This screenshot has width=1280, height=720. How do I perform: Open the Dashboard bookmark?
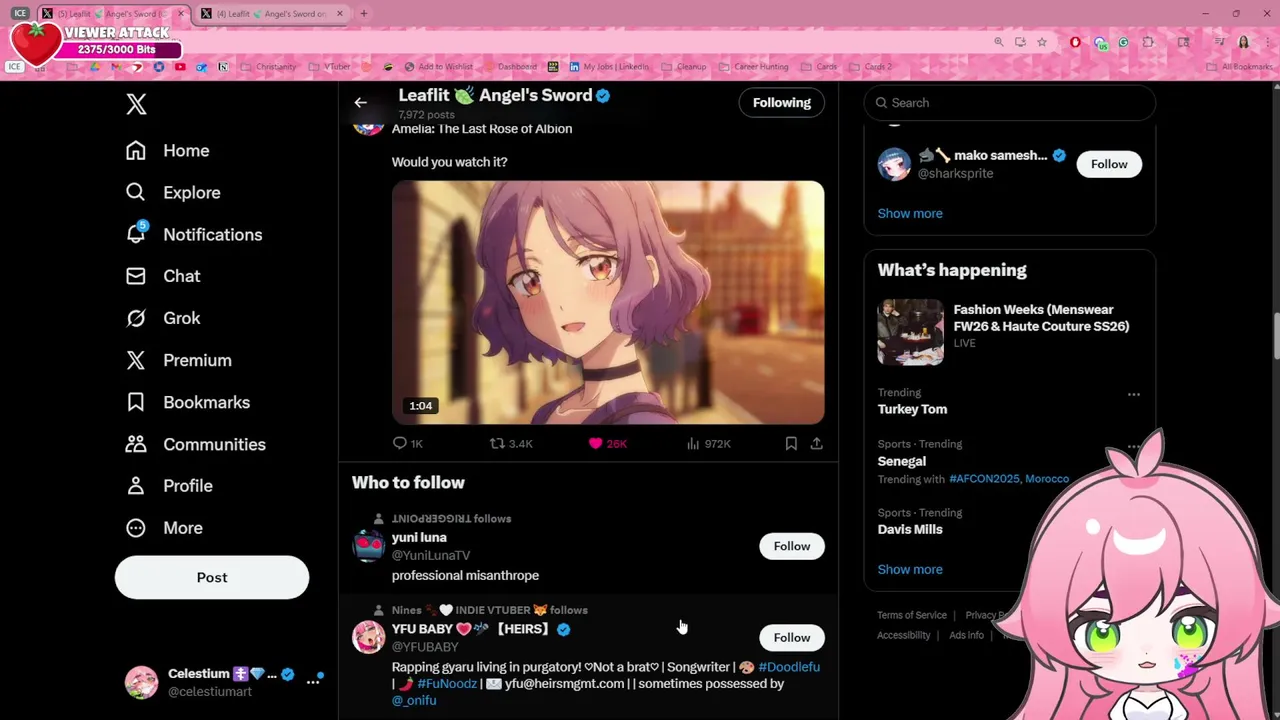click(509, 67)
